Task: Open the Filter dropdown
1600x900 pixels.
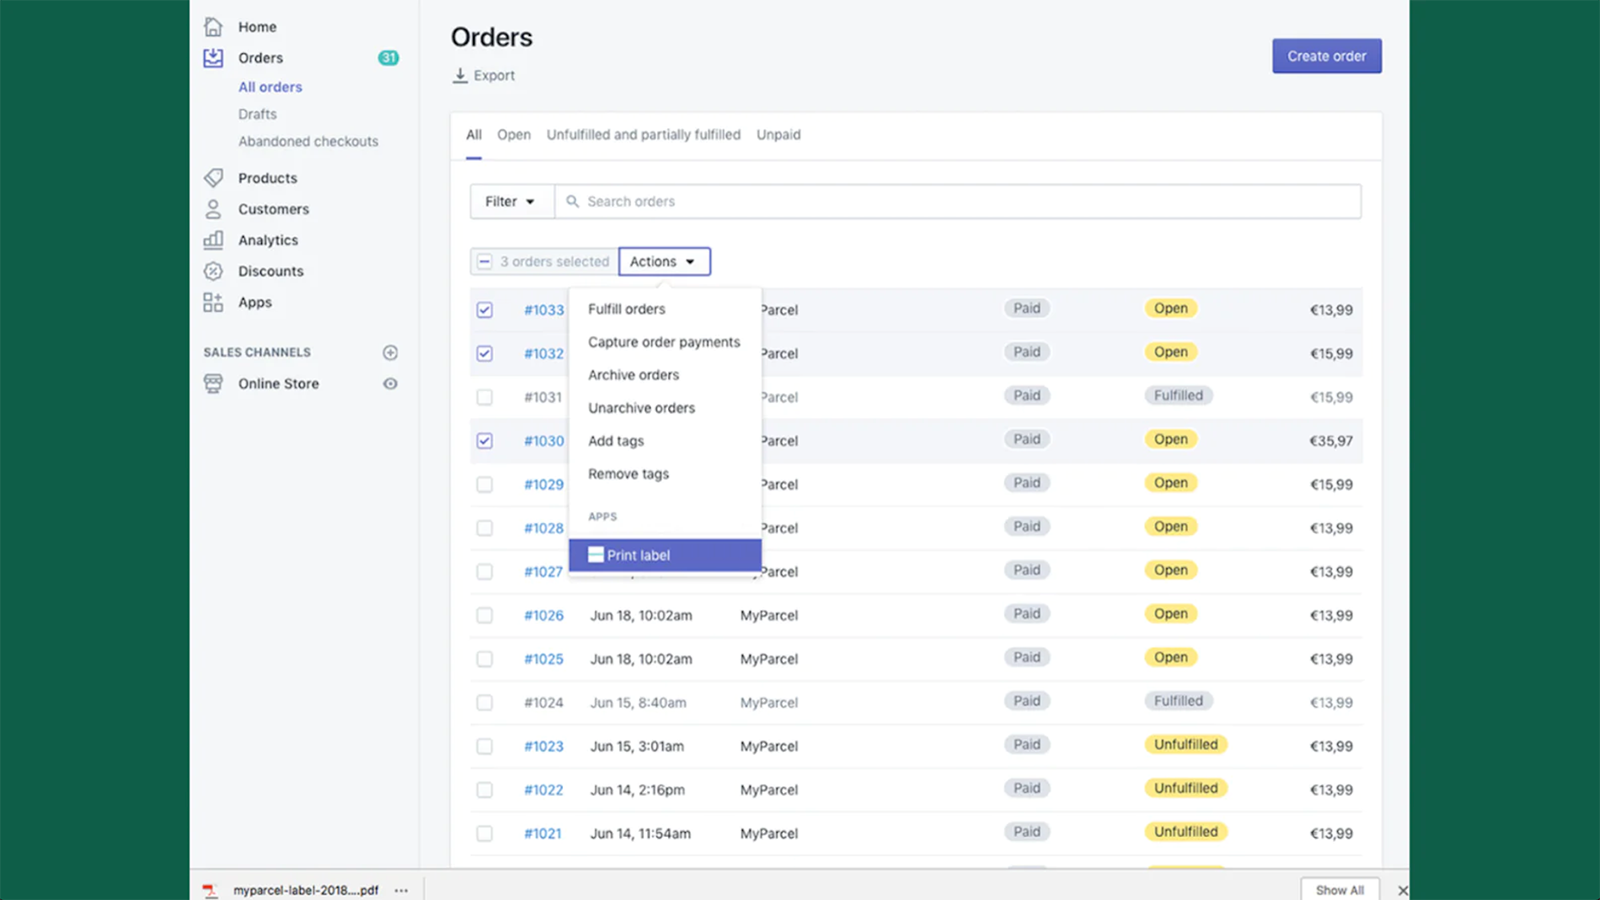Action: (x=511, y=202)
